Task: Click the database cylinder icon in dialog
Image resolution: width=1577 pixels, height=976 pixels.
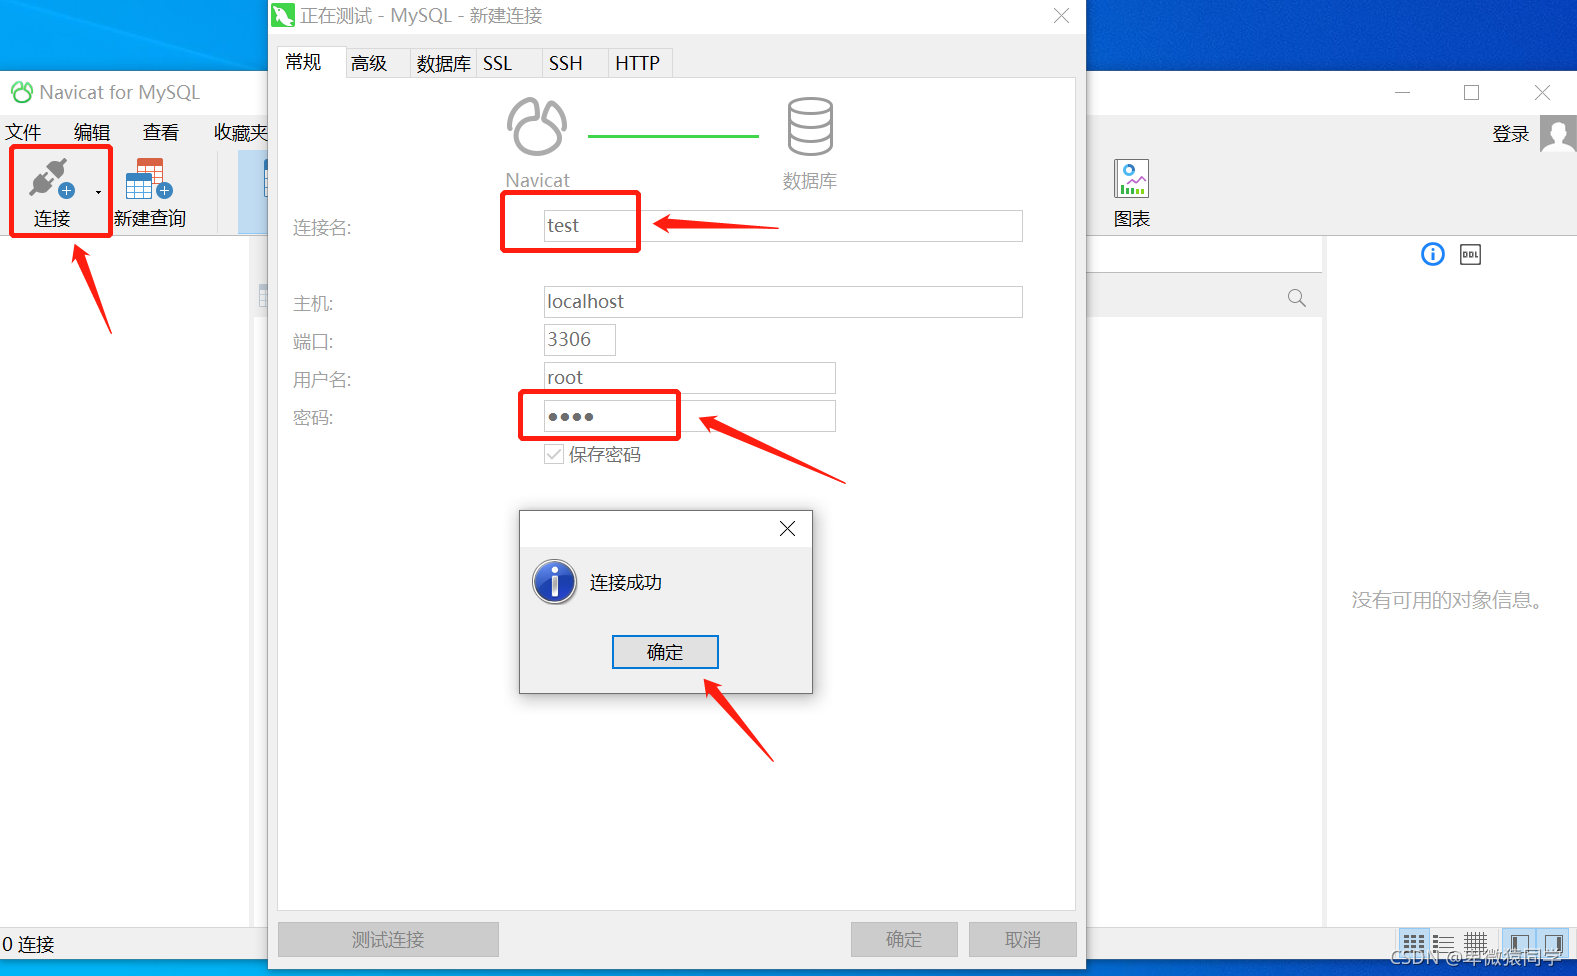Action: point(810,127)
